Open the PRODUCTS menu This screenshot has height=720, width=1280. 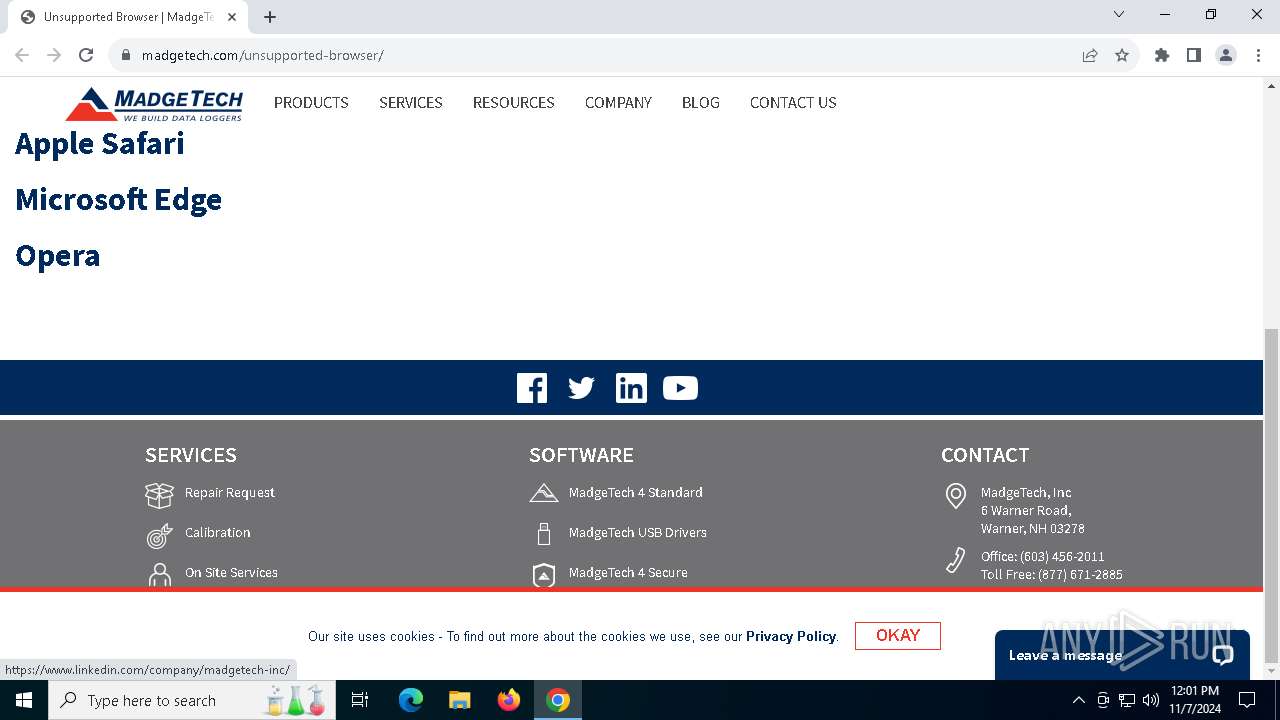[311, 102]
